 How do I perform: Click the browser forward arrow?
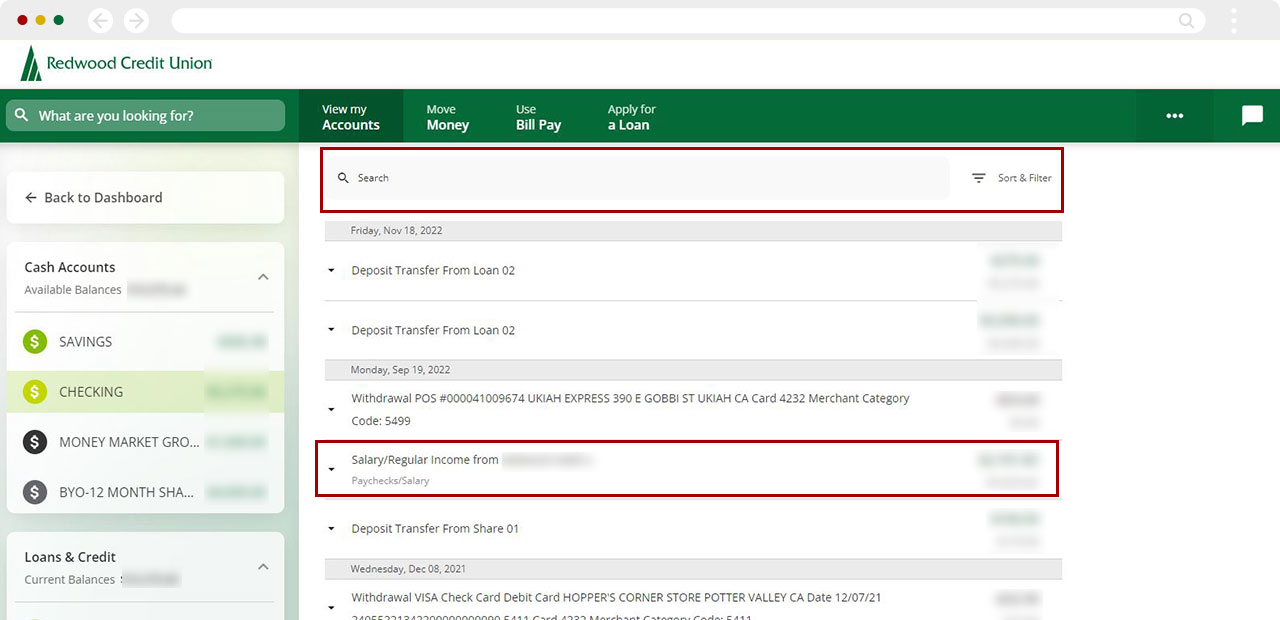pyautogui.click(x=136, y=20)
